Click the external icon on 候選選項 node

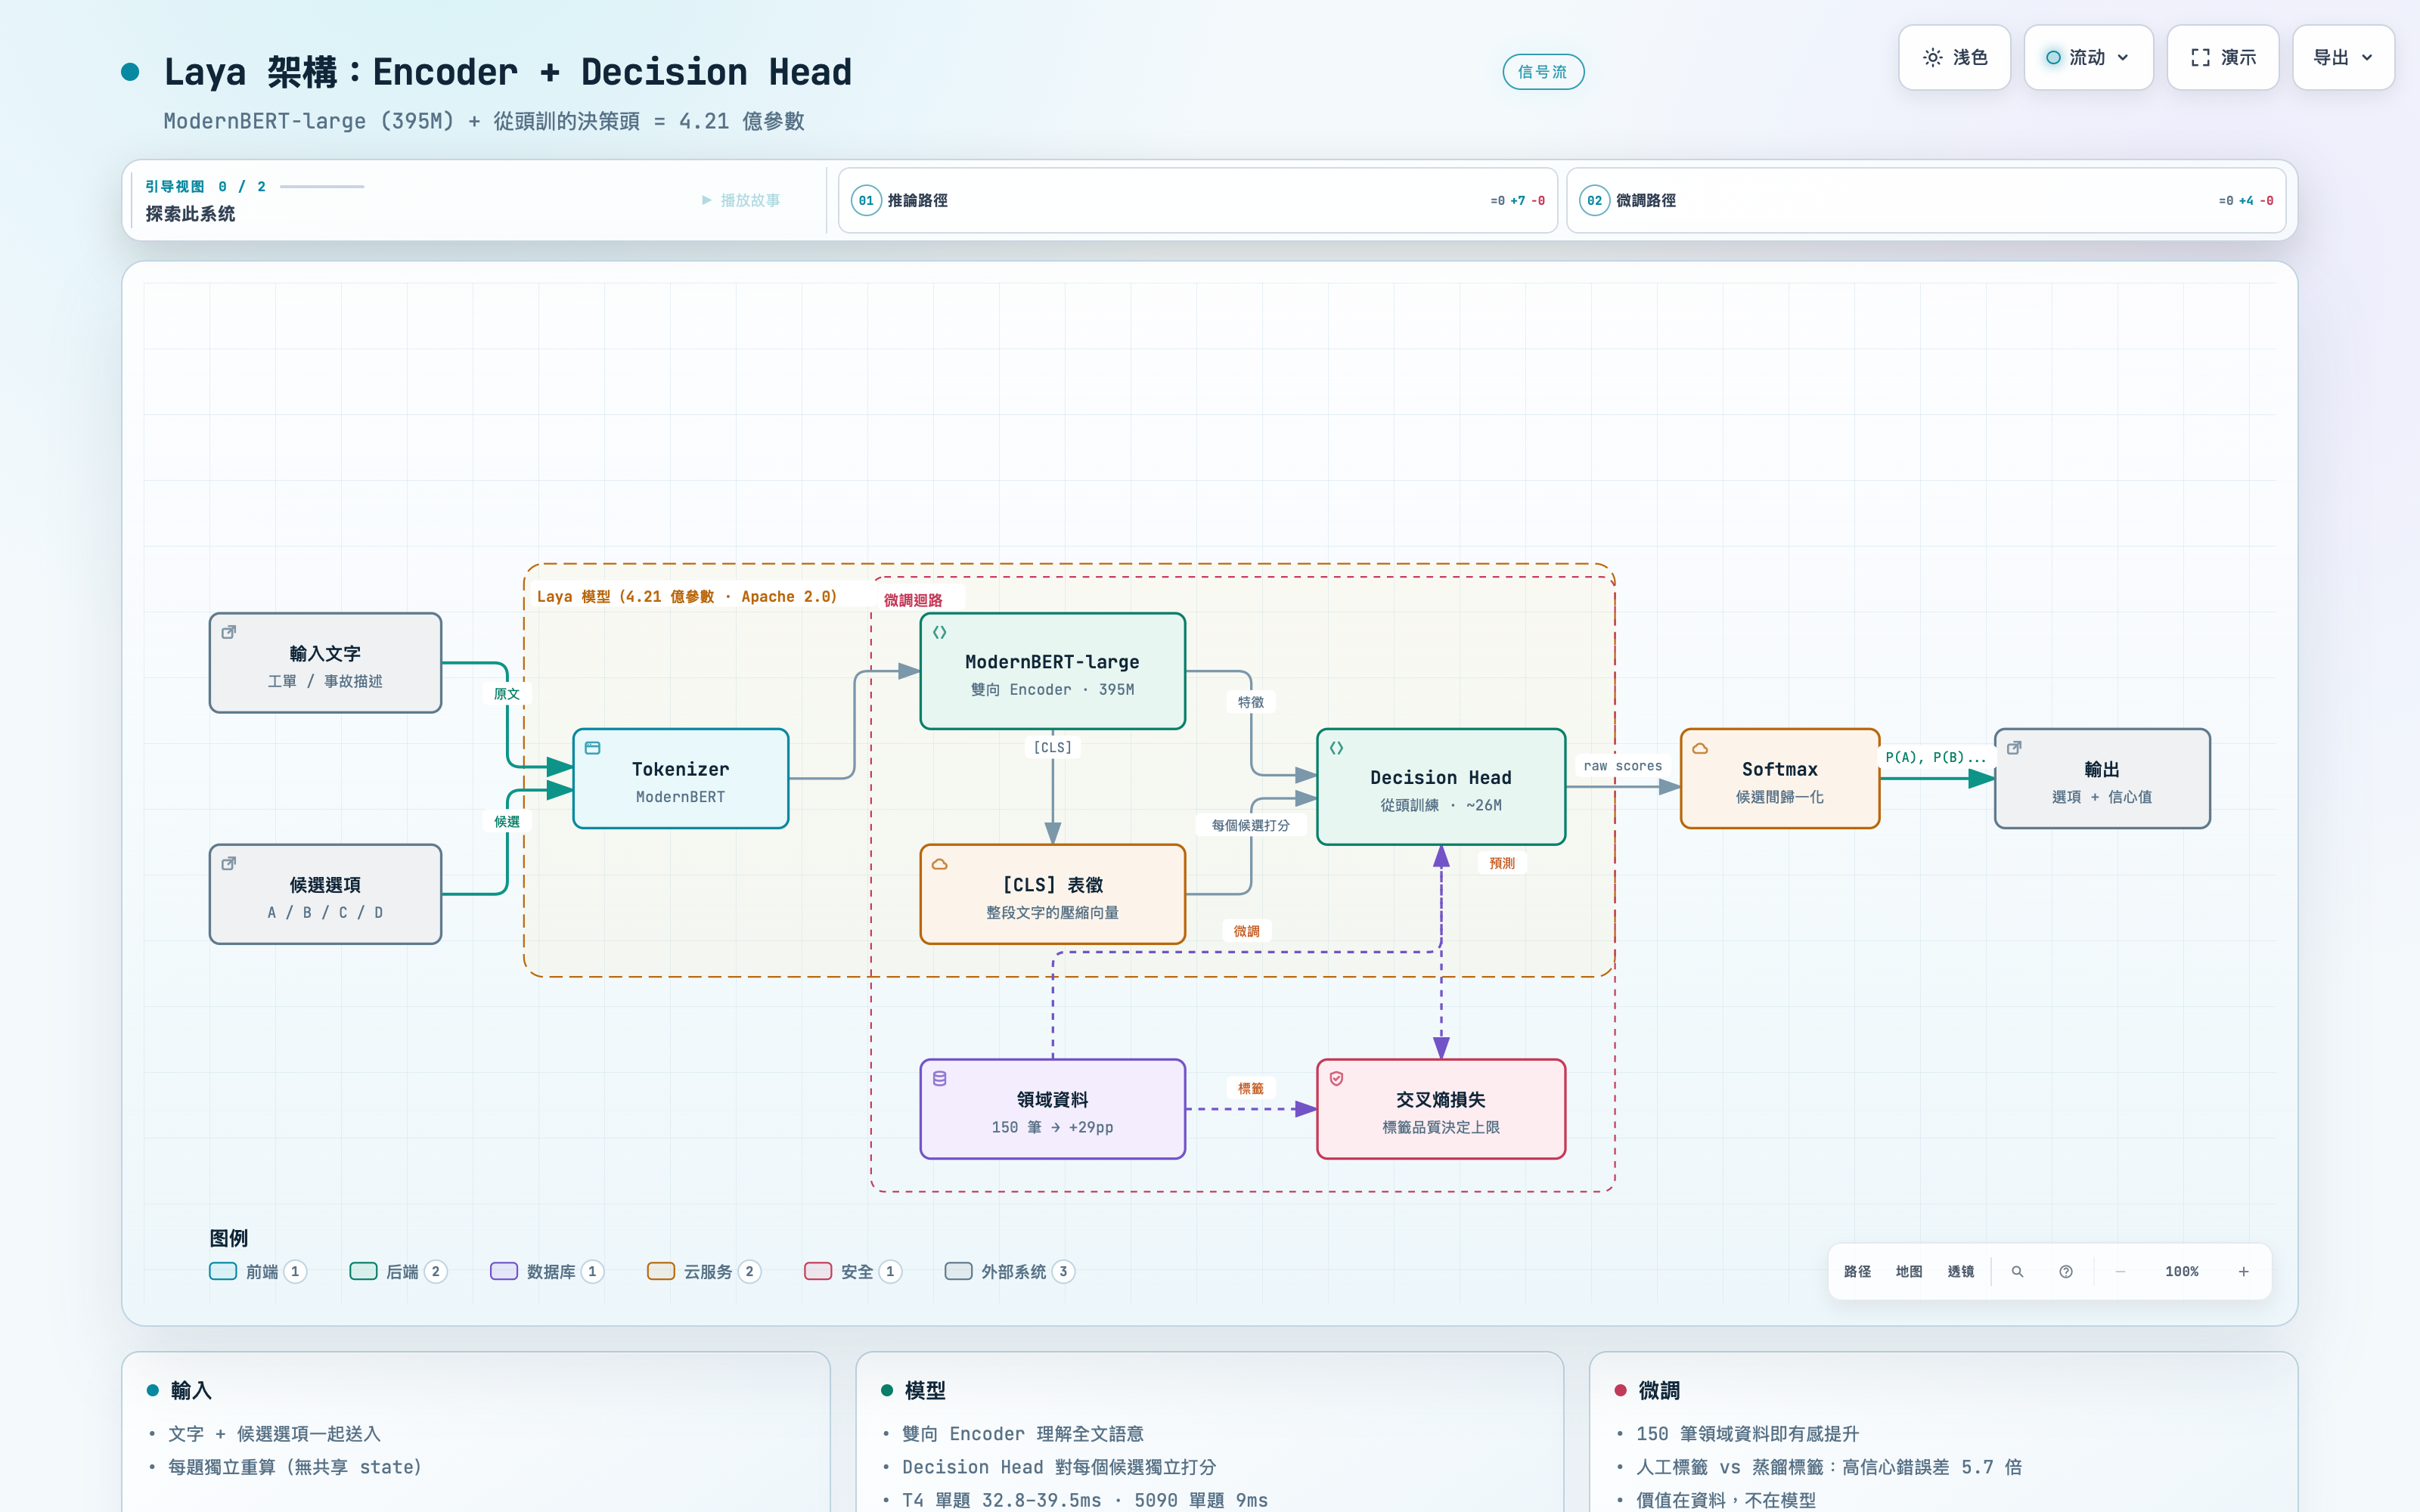coord(229,863)
